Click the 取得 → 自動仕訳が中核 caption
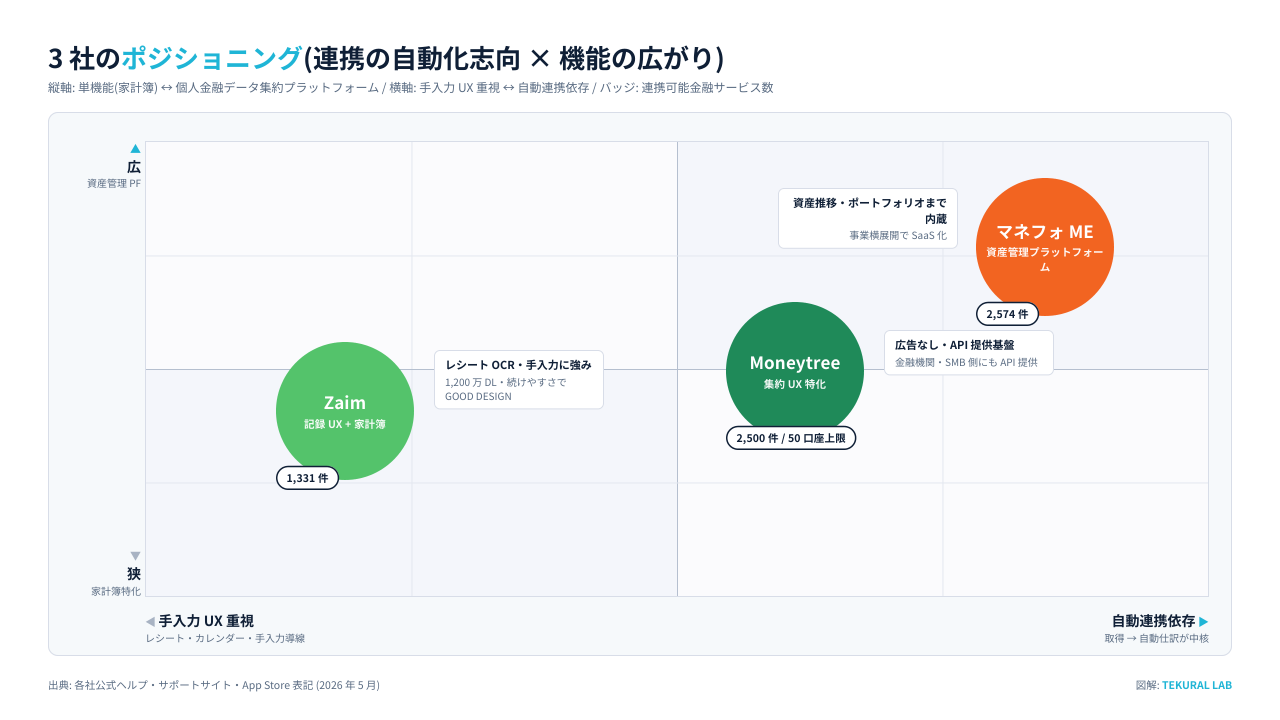This screenshot has width=1280, height=720. 1157,638
